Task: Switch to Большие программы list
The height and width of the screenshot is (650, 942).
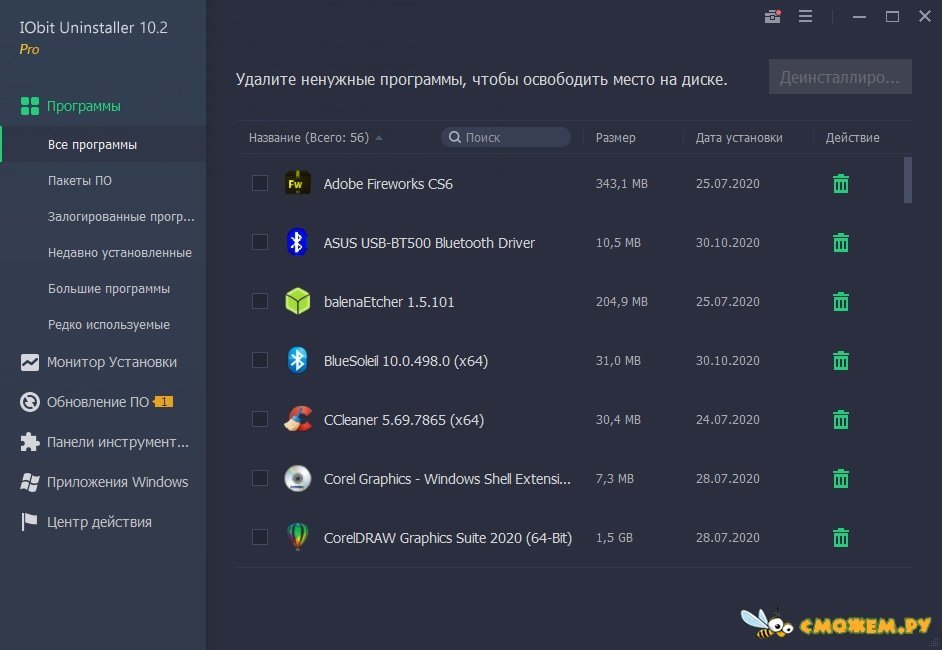Action: (x=109, y=289)
